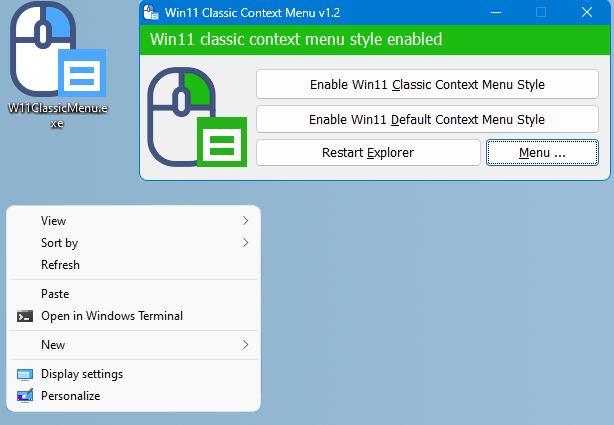Image resolution: width=614 pixels, height=425 pixels.
Task: Click the Personalize icon in the context menu
Action: coord(25,396)
